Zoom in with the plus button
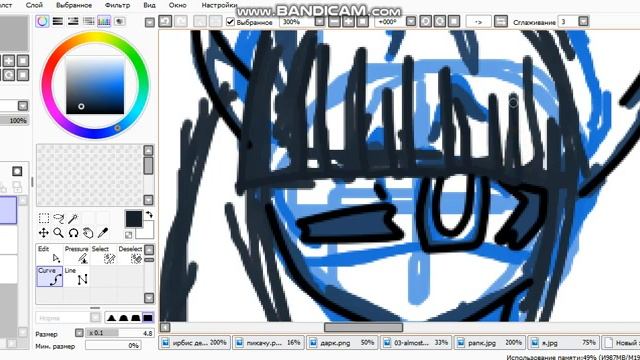This screenshot has width=640, height=360. [348, 21]
